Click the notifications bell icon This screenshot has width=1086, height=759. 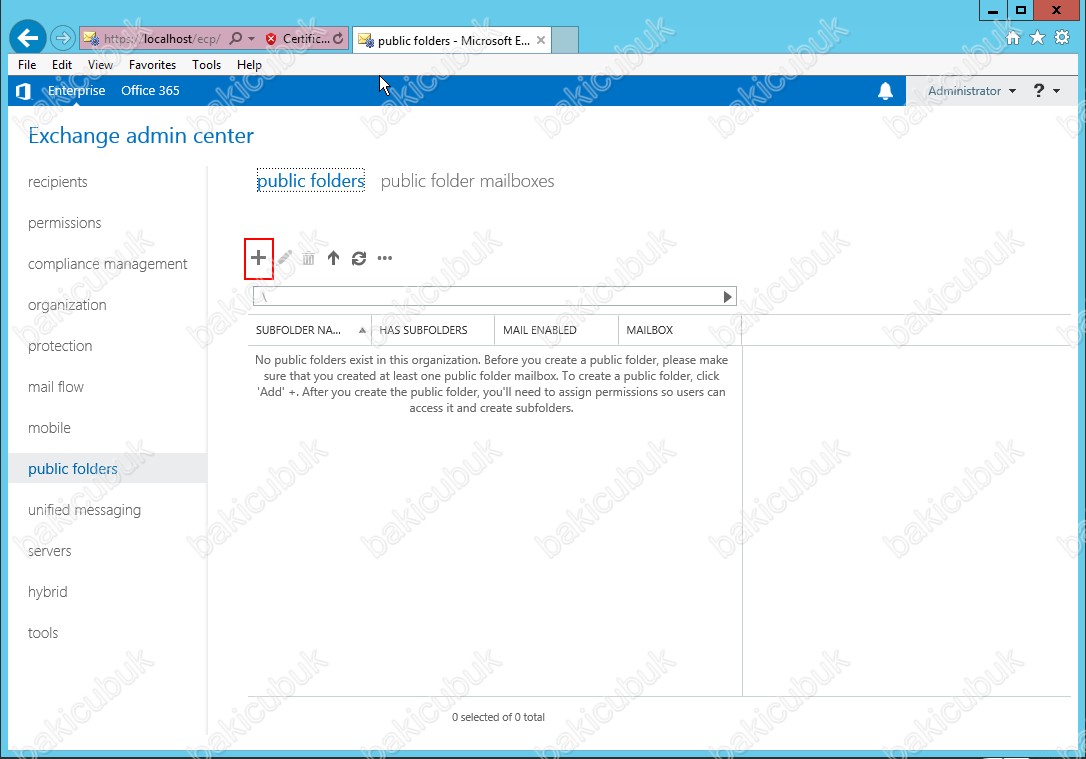tap(885, 91)
